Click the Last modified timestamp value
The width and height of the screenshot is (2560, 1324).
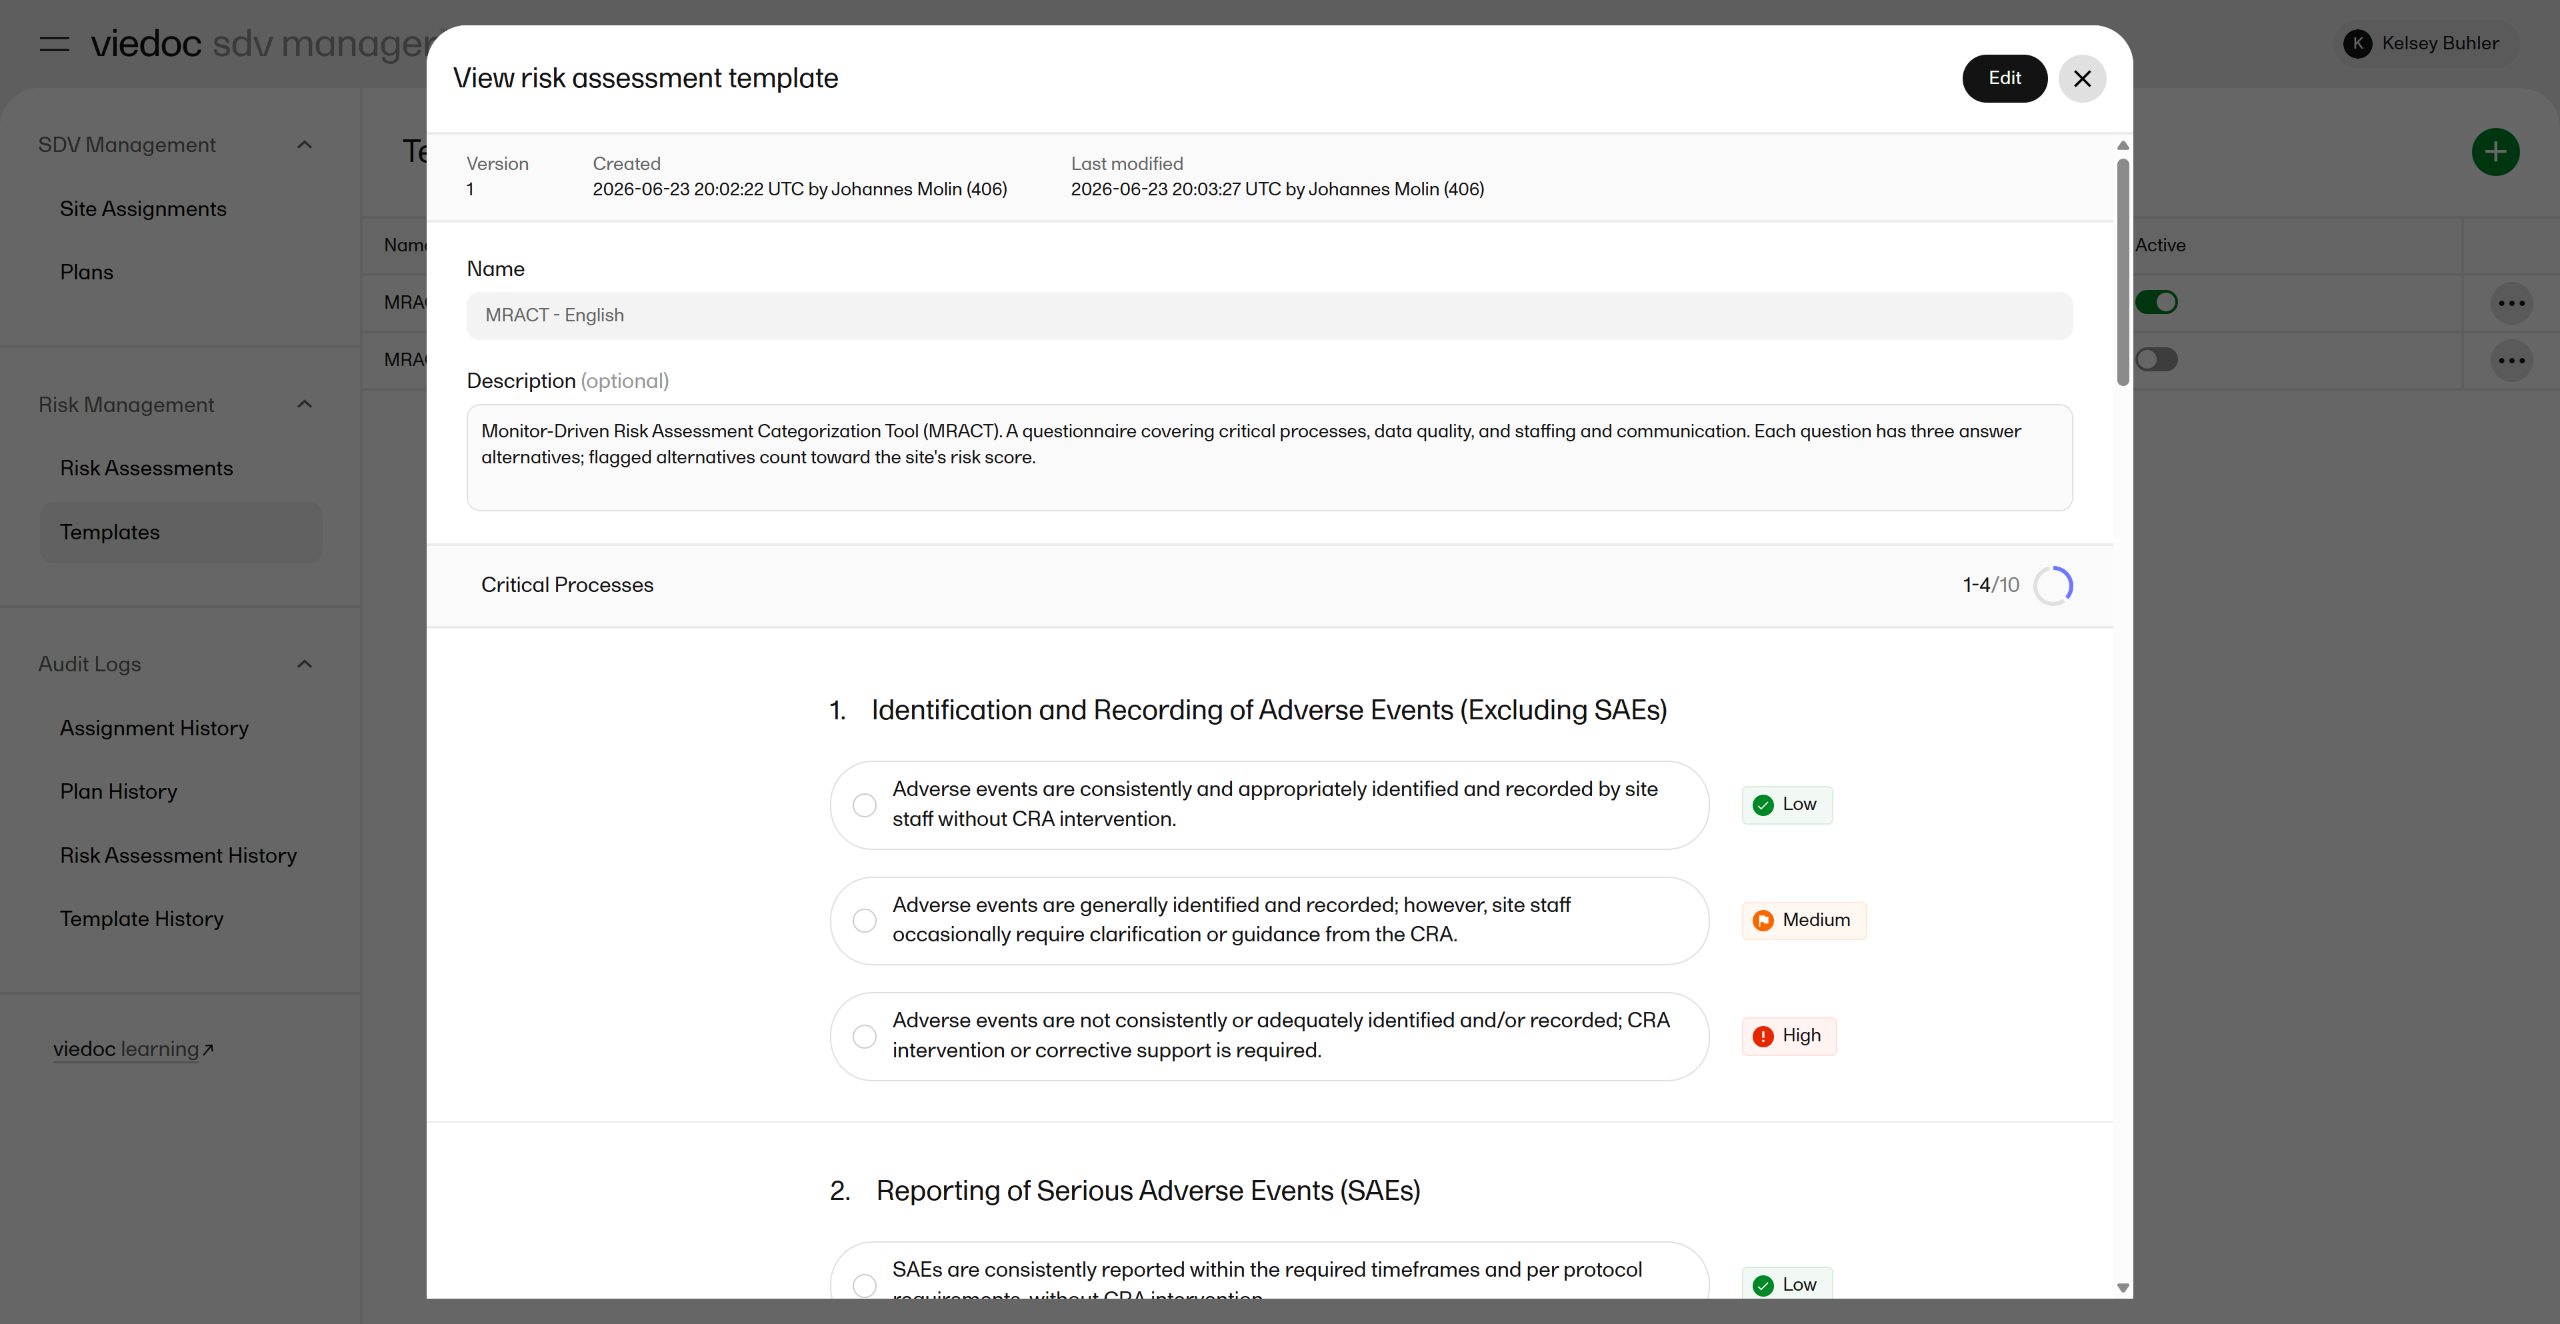pyautogui.click(x=1277, y=190)
